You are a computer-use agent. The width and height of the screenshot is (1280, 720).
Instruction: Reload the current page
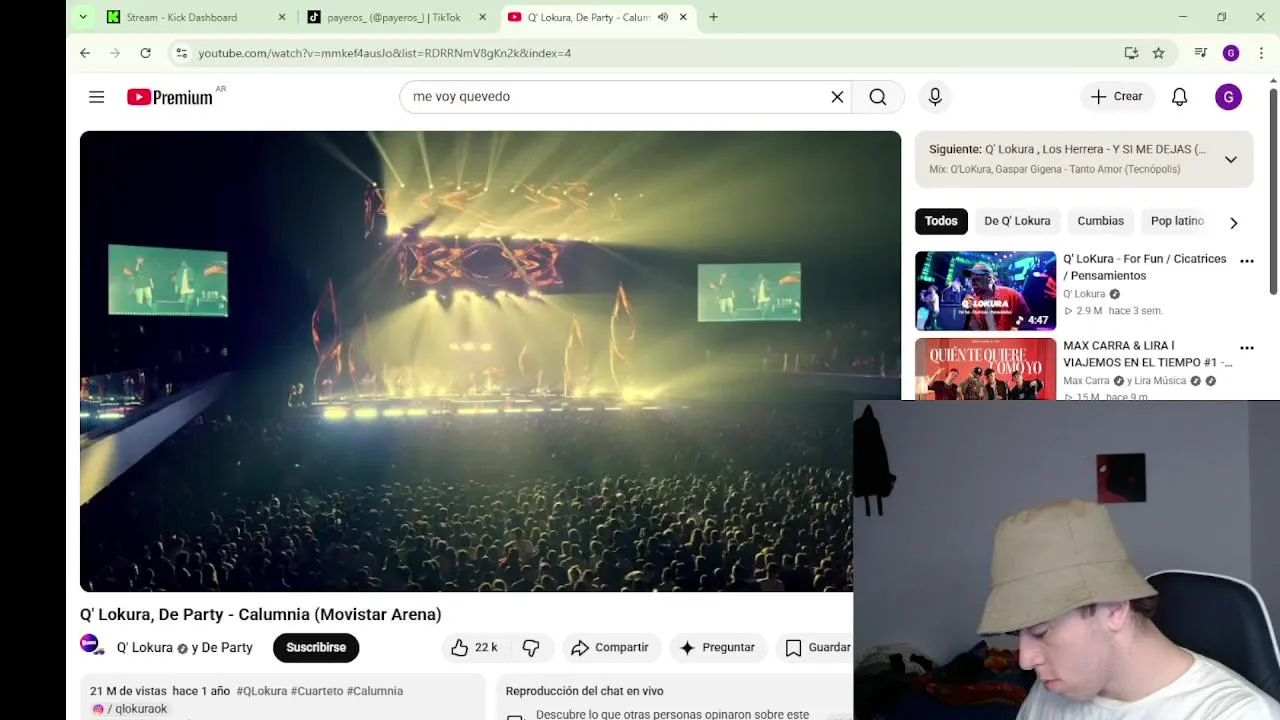coord(146,53)
